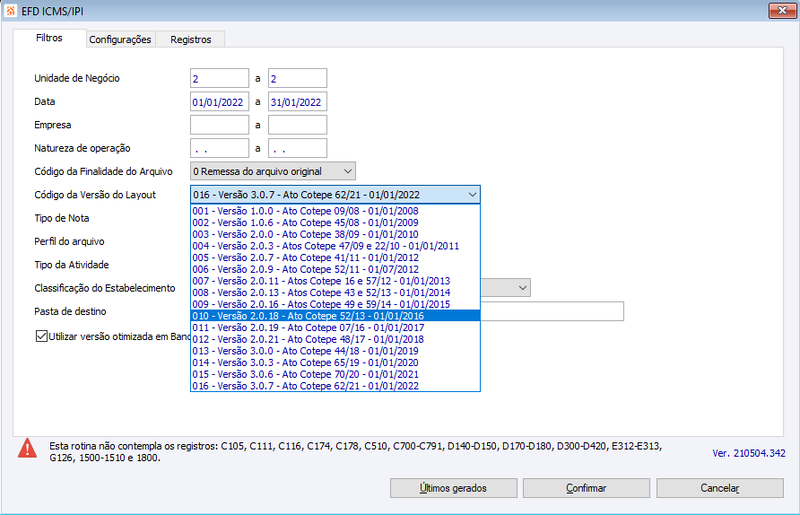Select the Filtros tab
The image size is (800, 515).
(x=49, y=38)
